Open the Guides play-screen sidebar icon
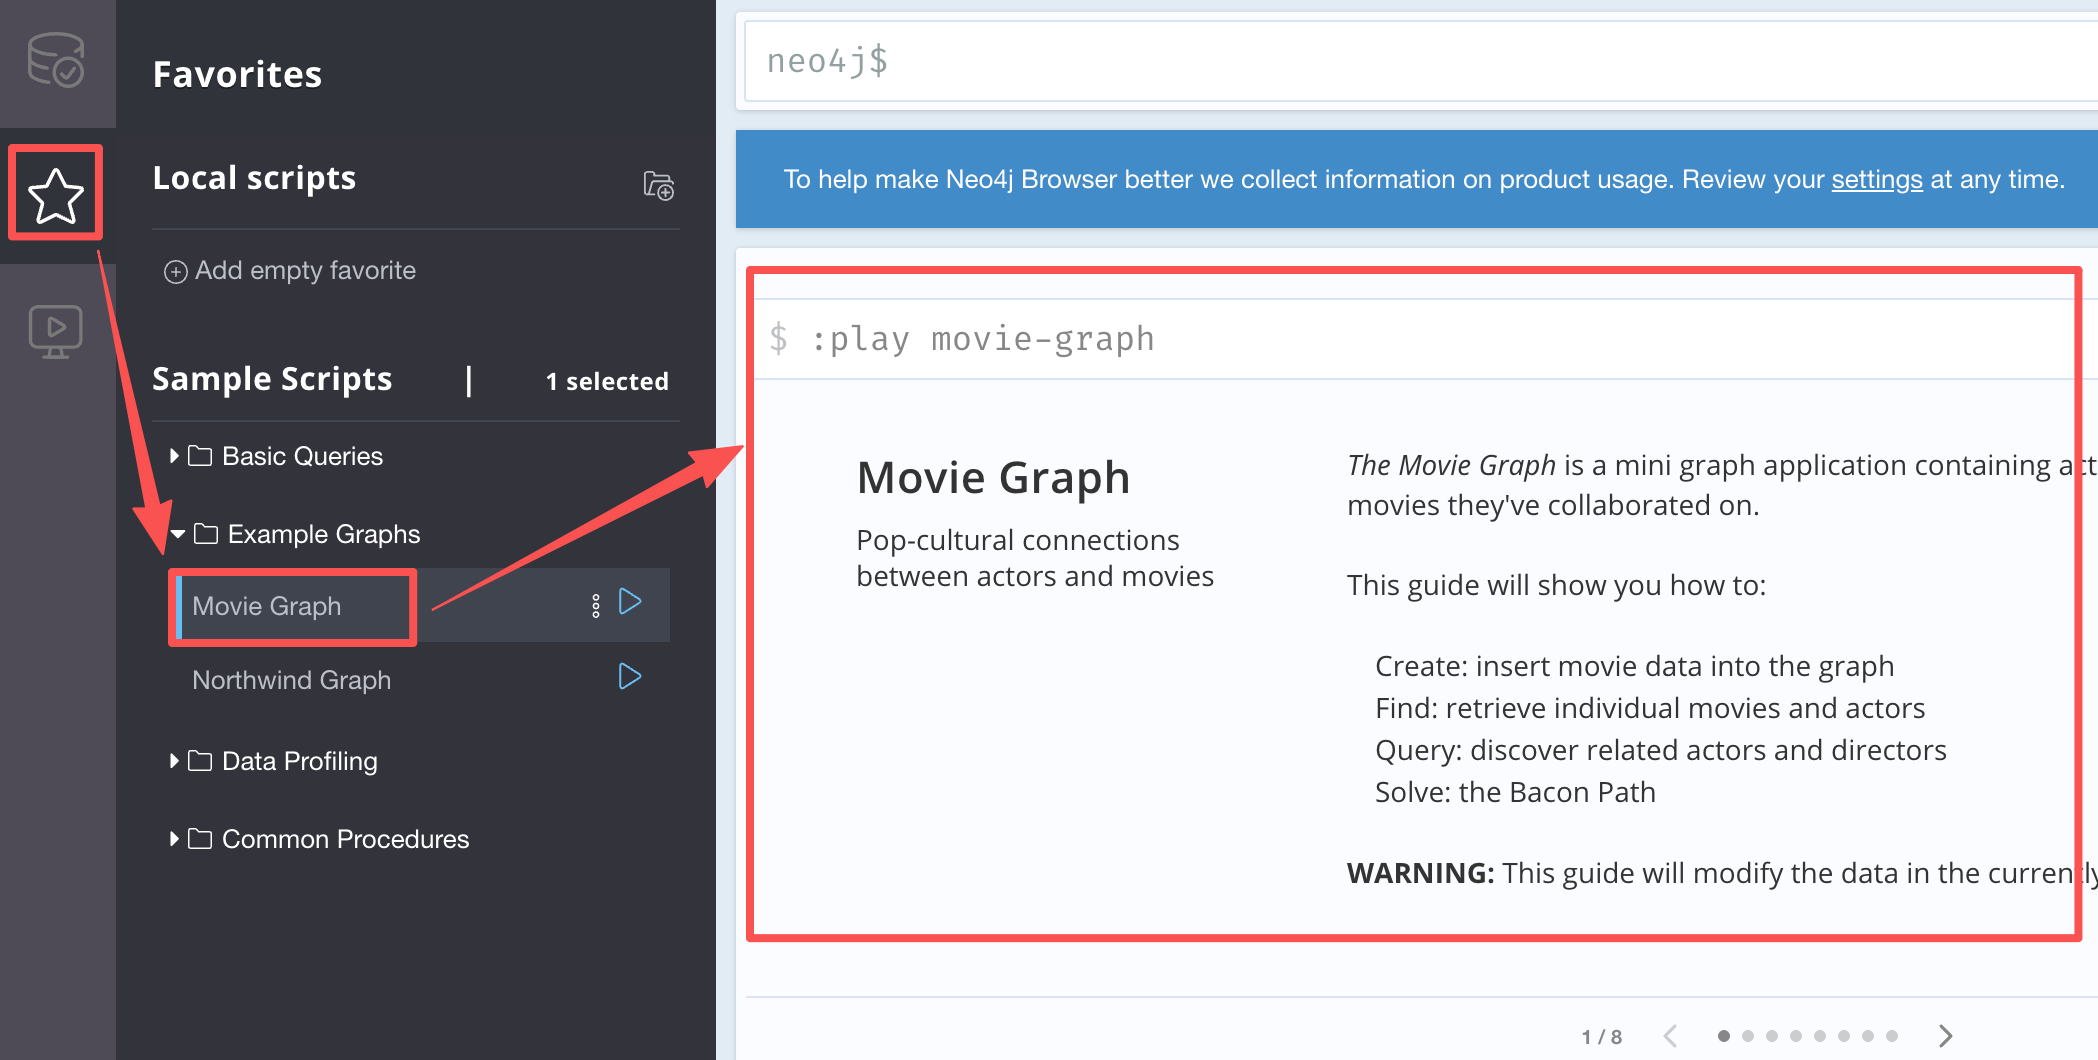2098x1060 pixels. [56, 332]
